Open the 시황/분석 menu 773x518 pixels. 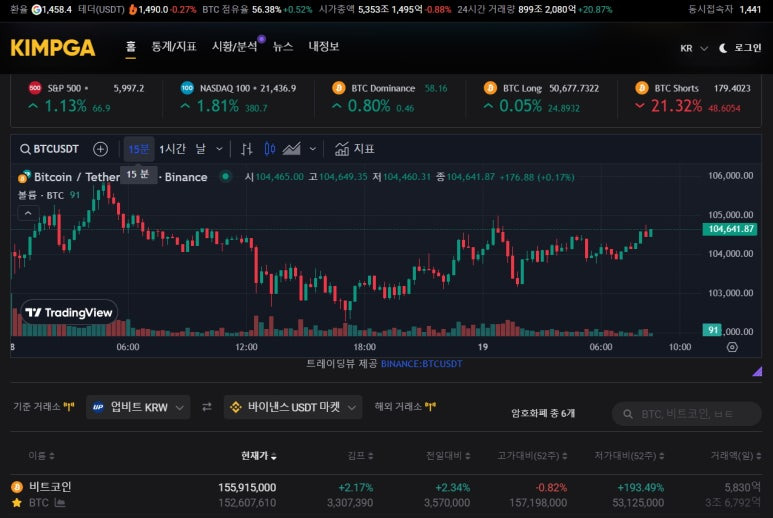point(235,46)
